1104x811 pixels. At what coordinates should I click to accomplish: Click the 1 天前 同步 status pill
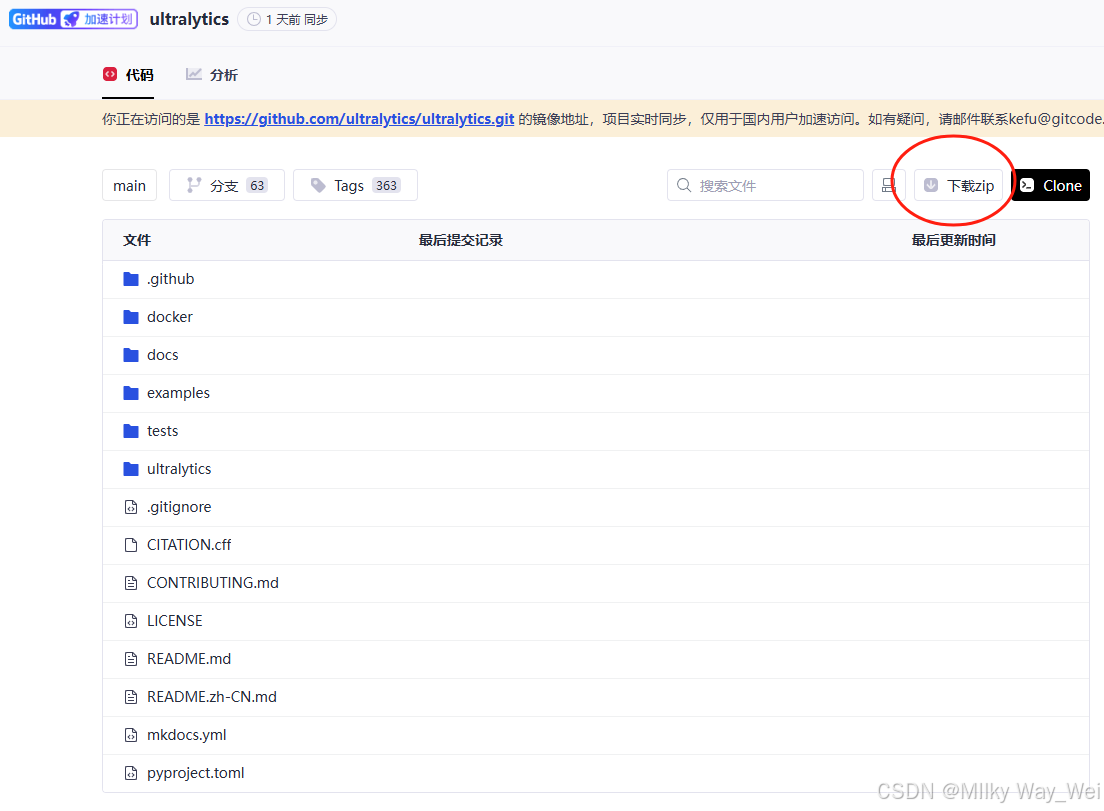pyautogui.click(x=287, y=19)
